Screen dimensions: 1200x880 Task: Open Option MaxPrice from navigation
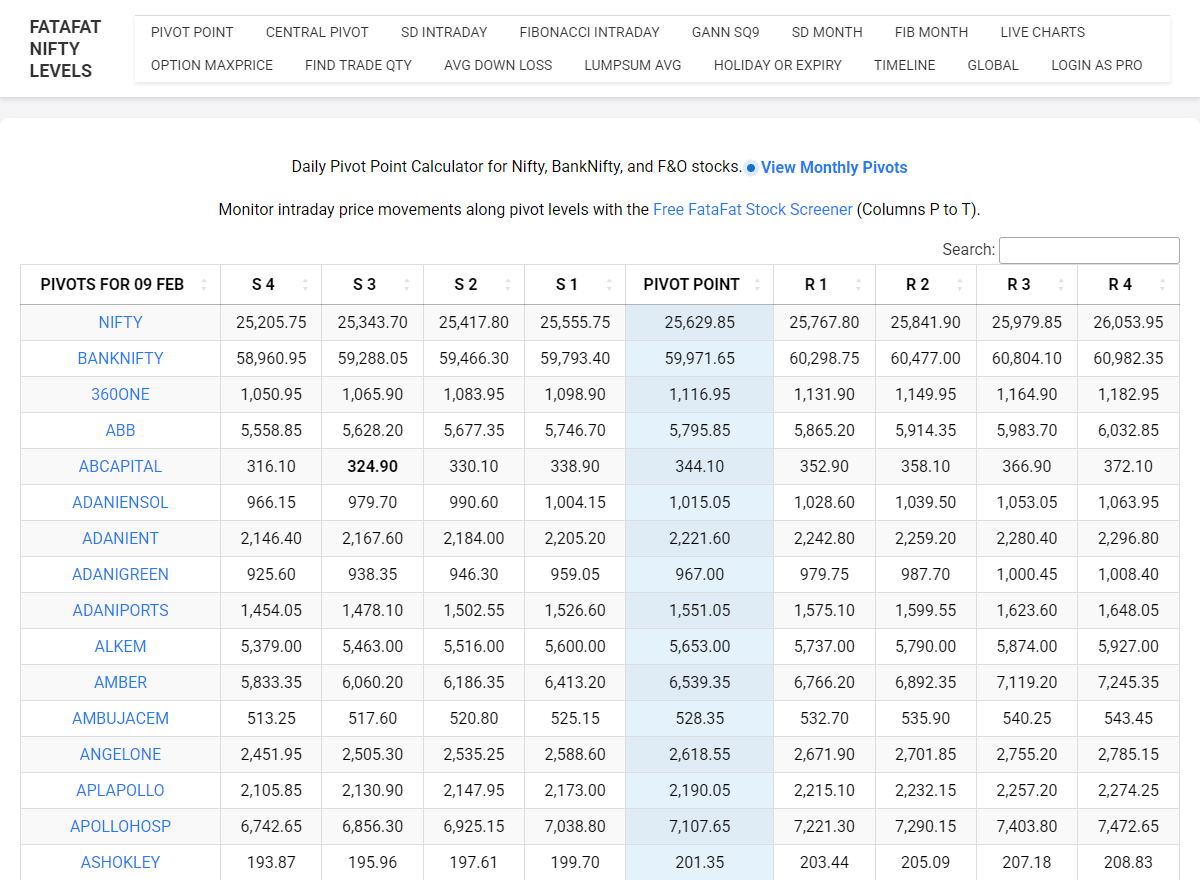[x=211, y=65]
